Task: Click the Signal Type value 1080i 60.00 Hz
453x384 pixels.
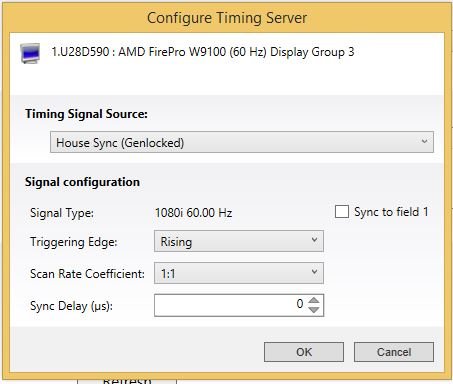Action: 194,213
